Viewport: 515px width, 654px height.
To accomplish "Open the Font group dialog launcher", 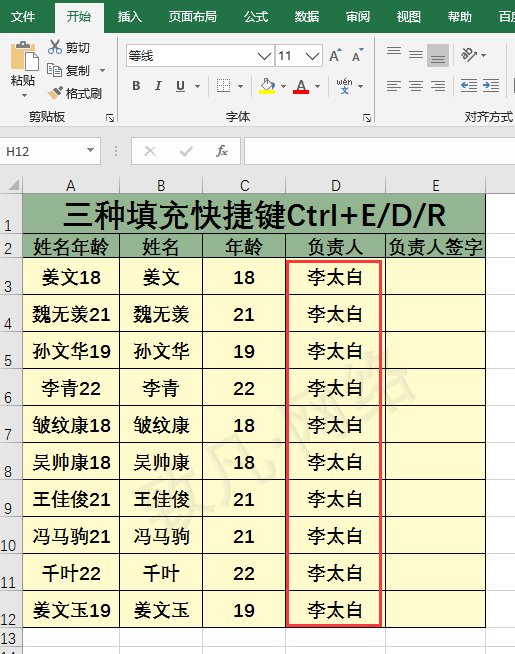I will click(x=367, y=118).
